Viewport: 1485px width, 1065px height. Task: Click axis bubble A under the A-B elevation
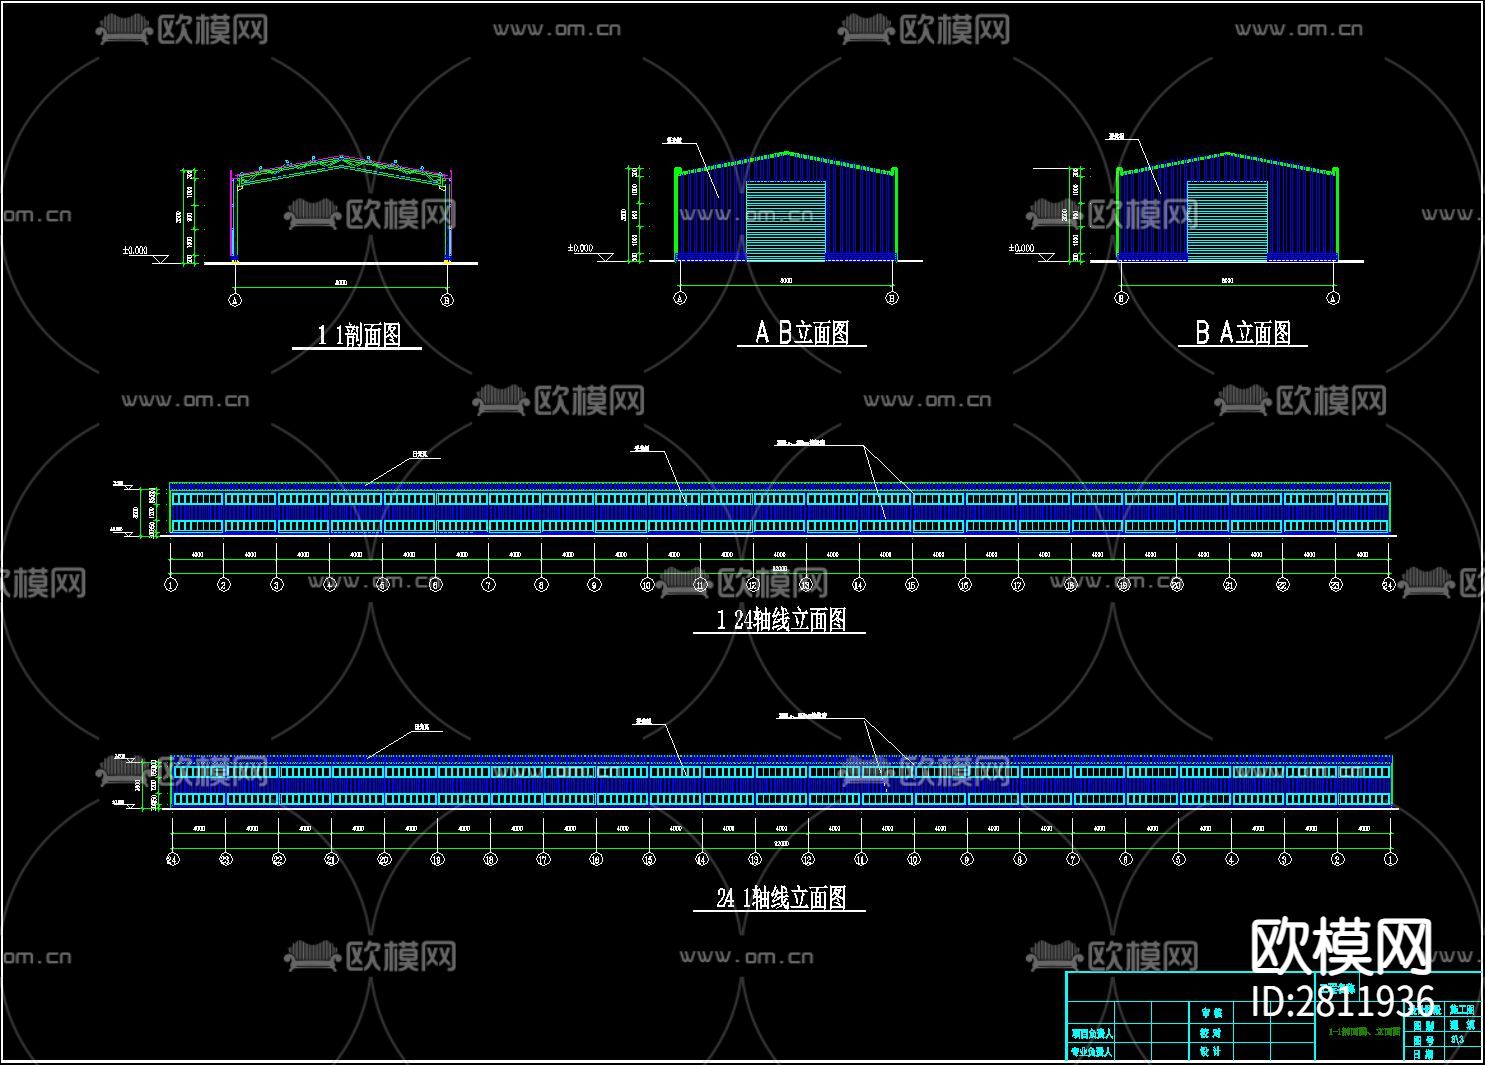[681, 298]
